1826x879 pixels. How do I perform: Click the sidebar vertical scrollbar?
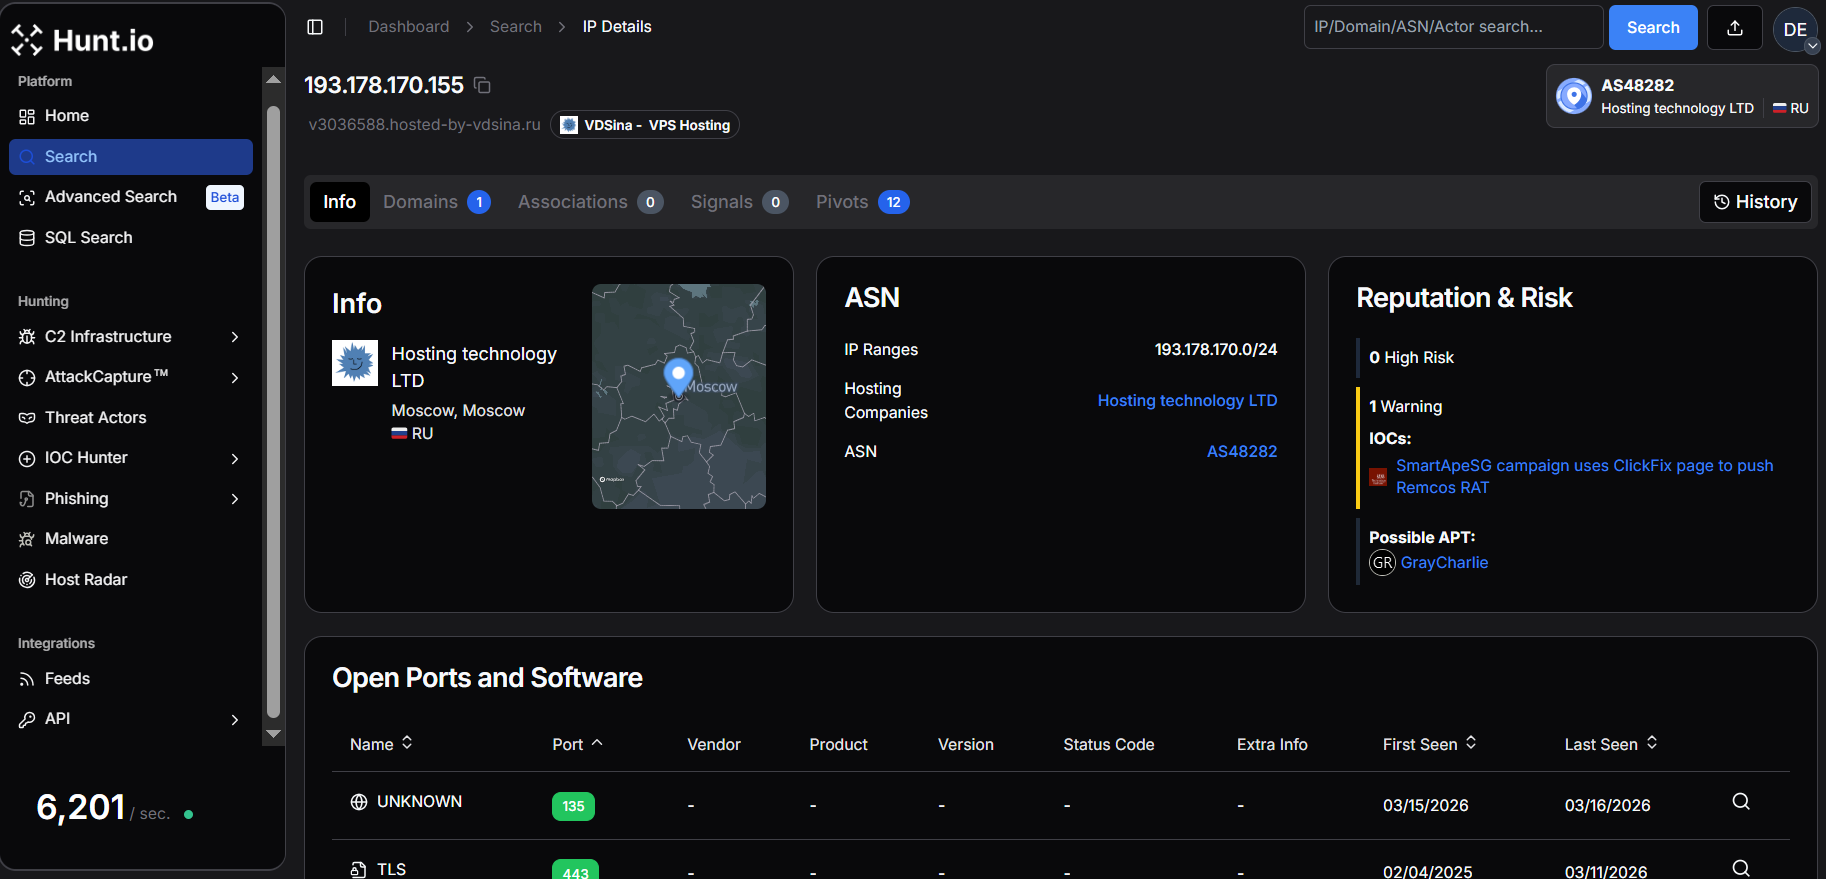pyautogui.click(x=273, y=410)
